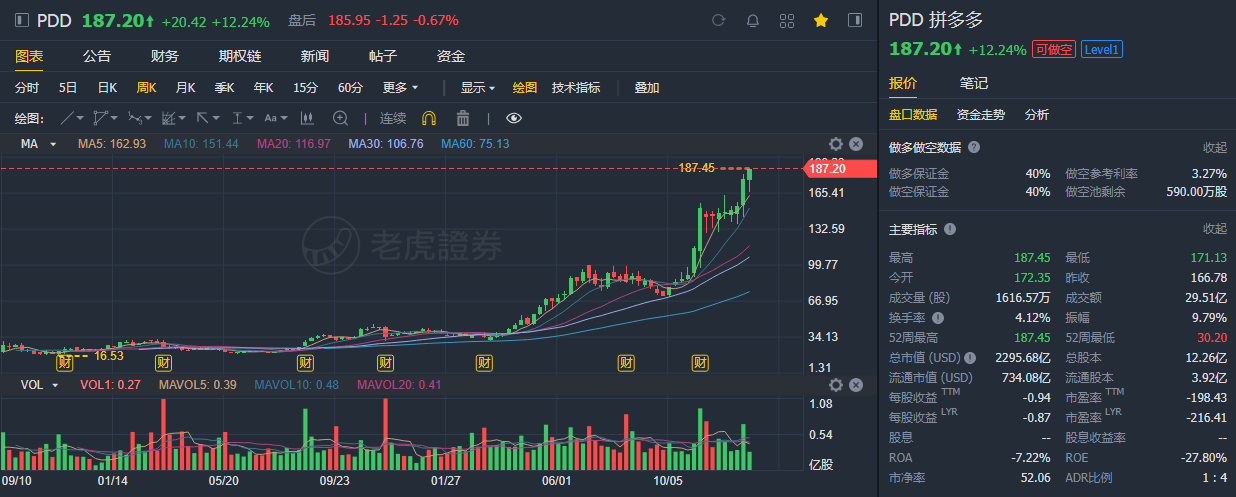Click the zoom-in magnifier tool

pyautogui.click(x=340, y=117)
